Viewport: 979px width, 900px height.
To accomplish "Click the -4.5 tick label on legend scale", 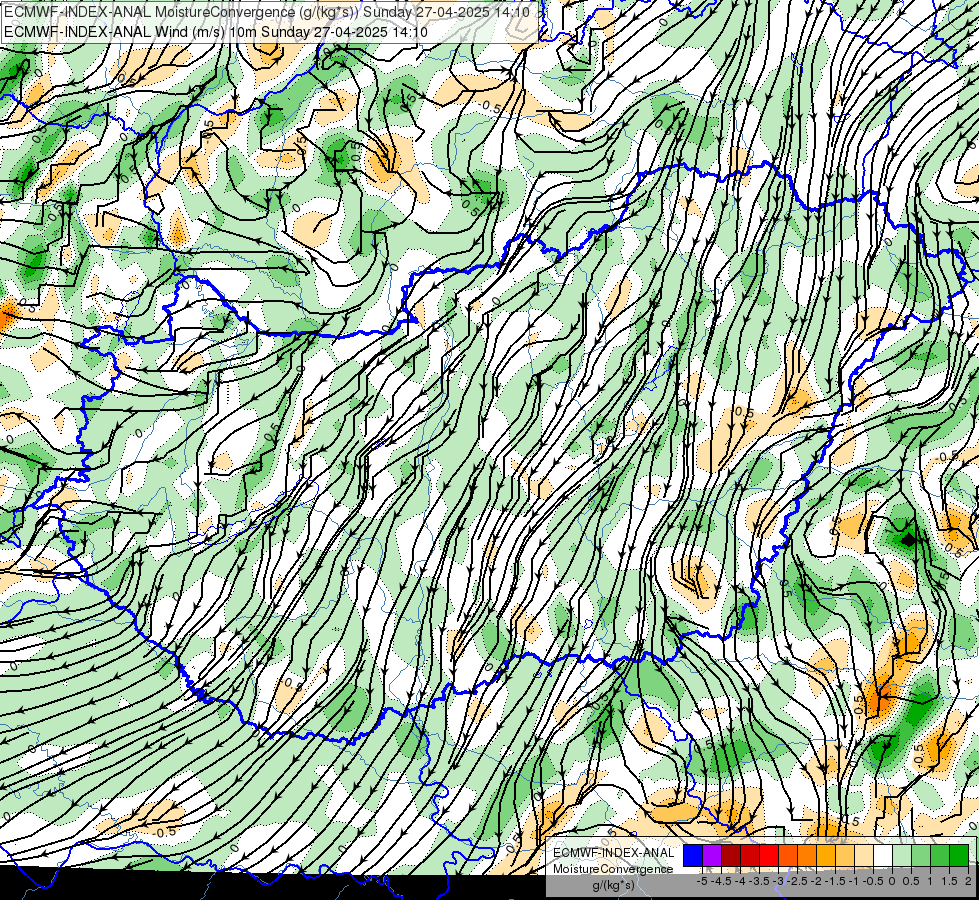I will tap(721, 881).
